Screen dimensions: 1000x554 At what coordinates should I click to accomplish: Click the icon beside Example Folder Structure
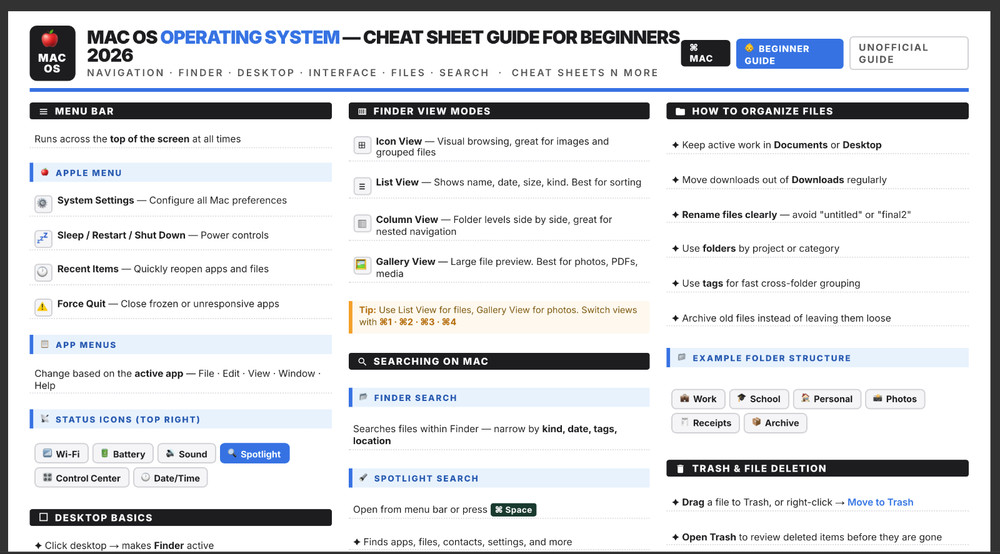682,357
